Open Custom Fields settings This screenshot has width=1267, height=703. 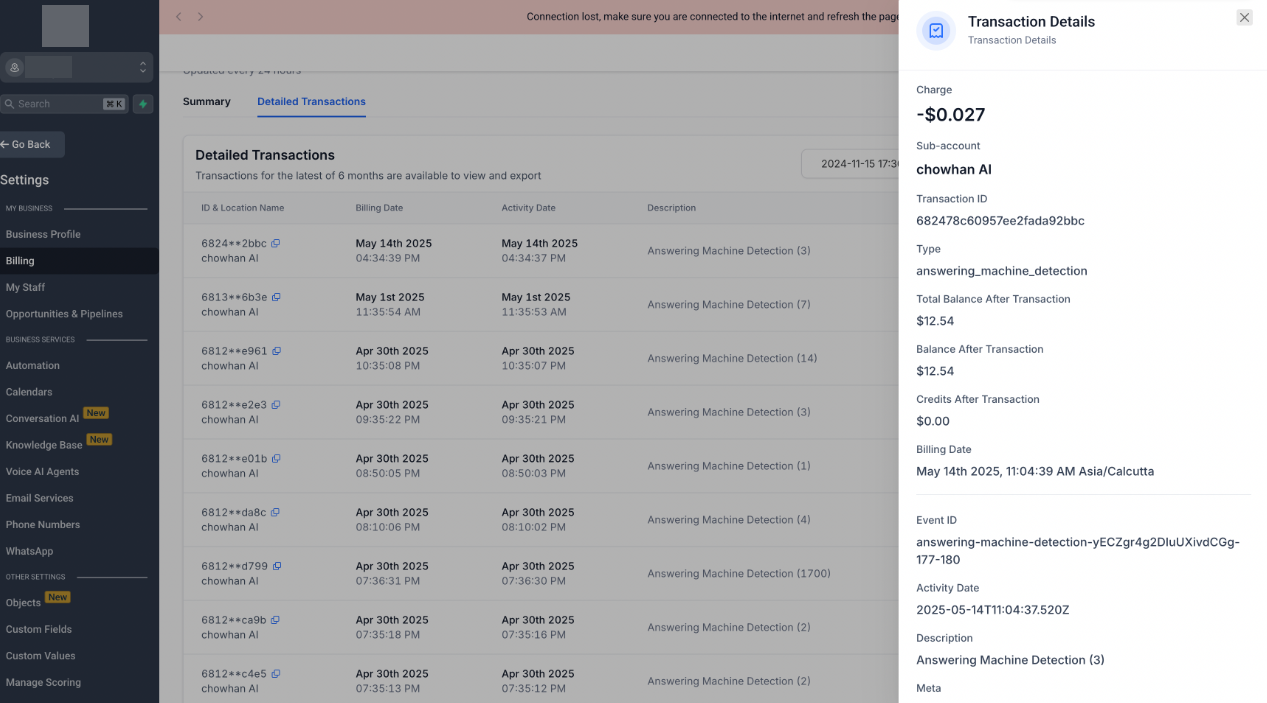coord(39,629)
